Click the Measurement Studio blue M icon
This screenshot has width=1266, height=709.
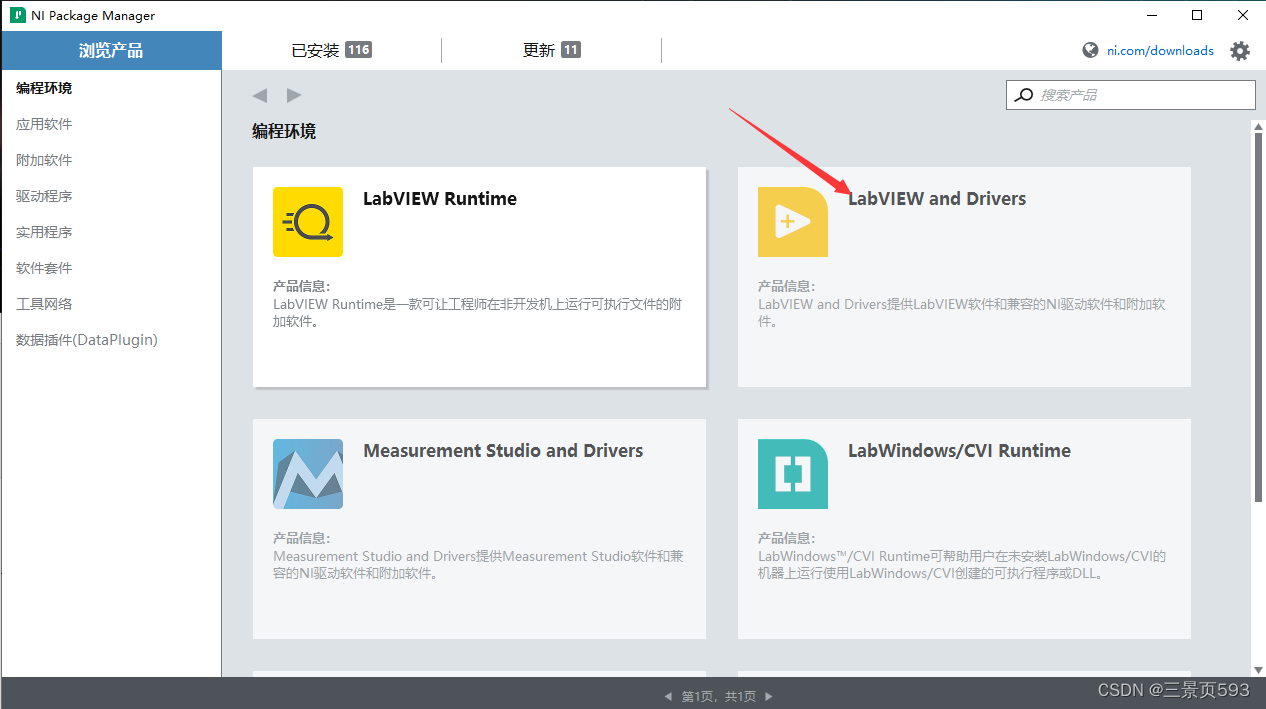(x=307, y=474)
